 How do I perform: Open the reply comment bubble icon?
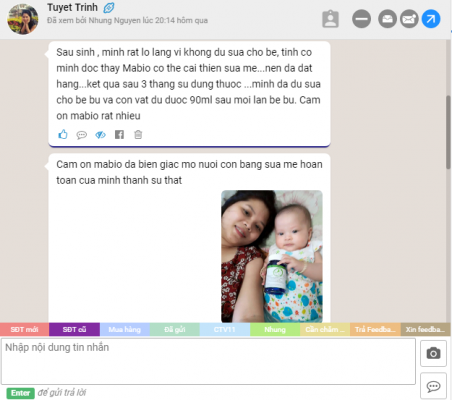[81, 135]
